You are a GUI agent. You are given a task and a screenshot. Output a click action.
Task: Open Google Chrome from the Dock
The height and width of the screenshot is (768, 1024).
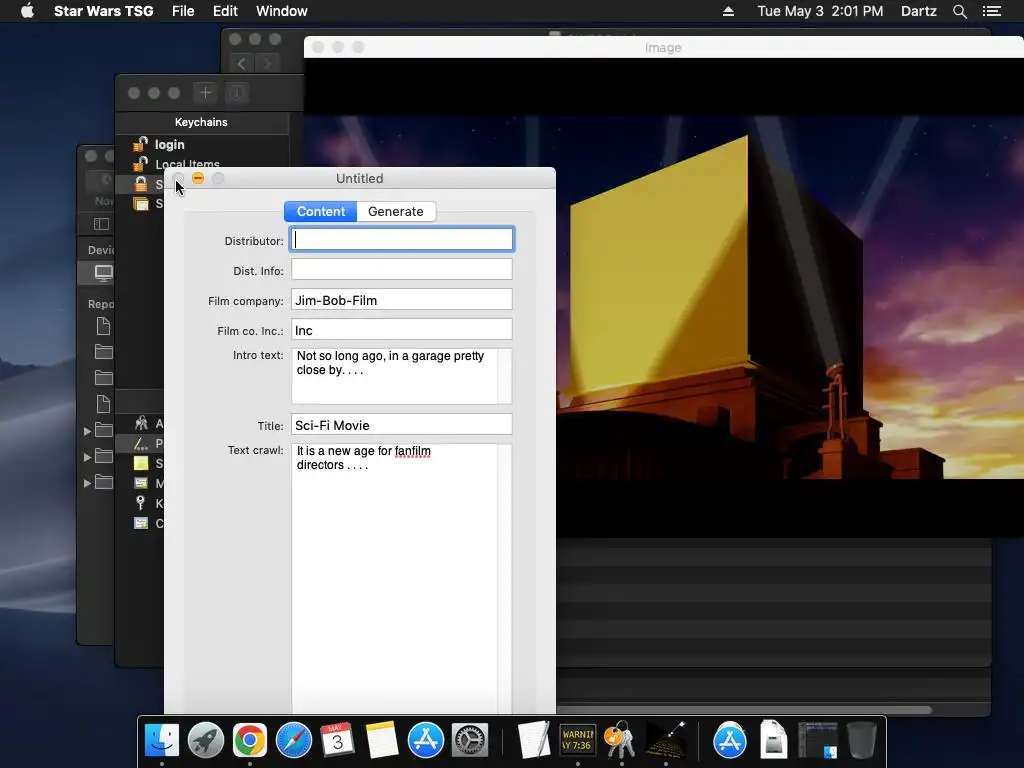[249, 741]
